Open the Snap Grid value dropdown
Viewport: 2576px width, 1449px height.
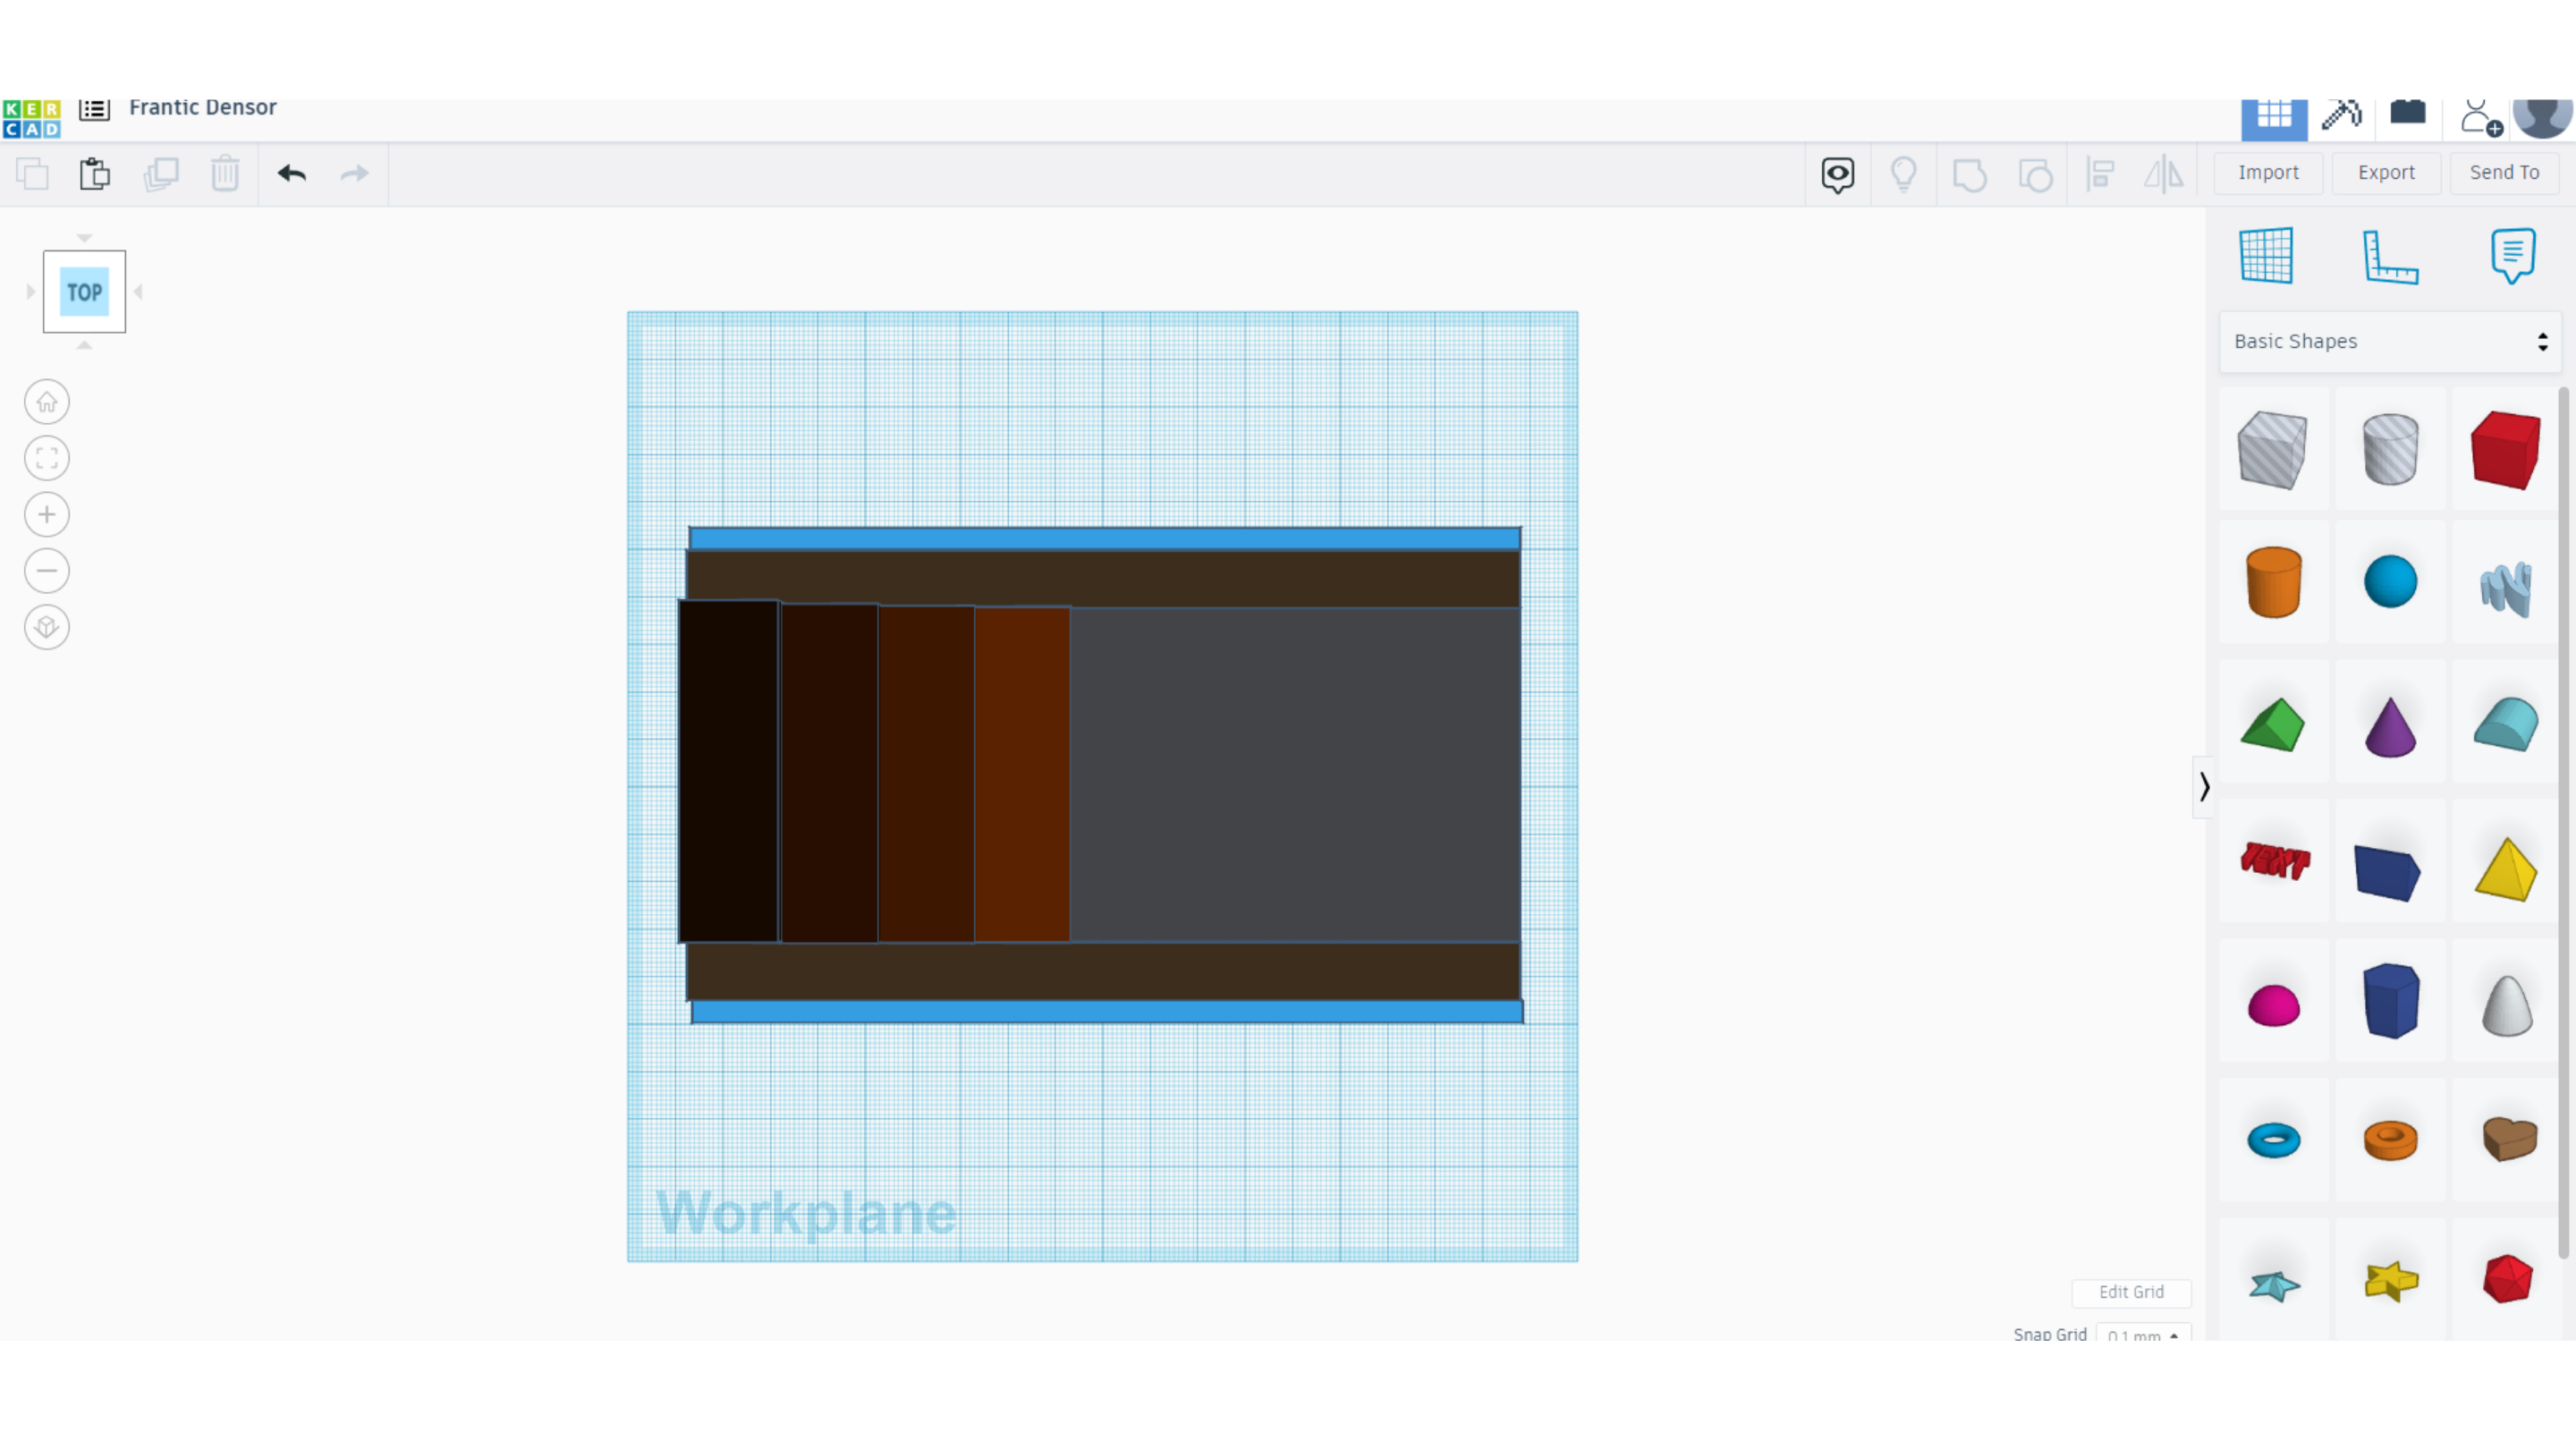coord(2142,1335)
